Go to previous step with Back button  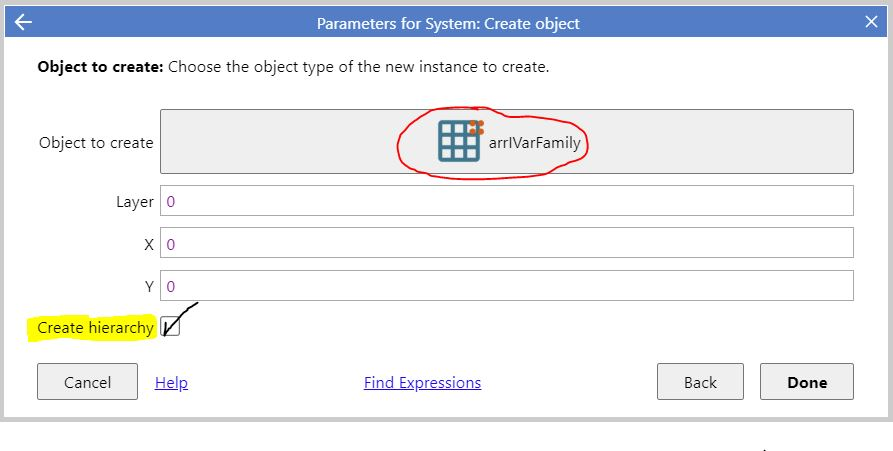click(x=700, y=382)
